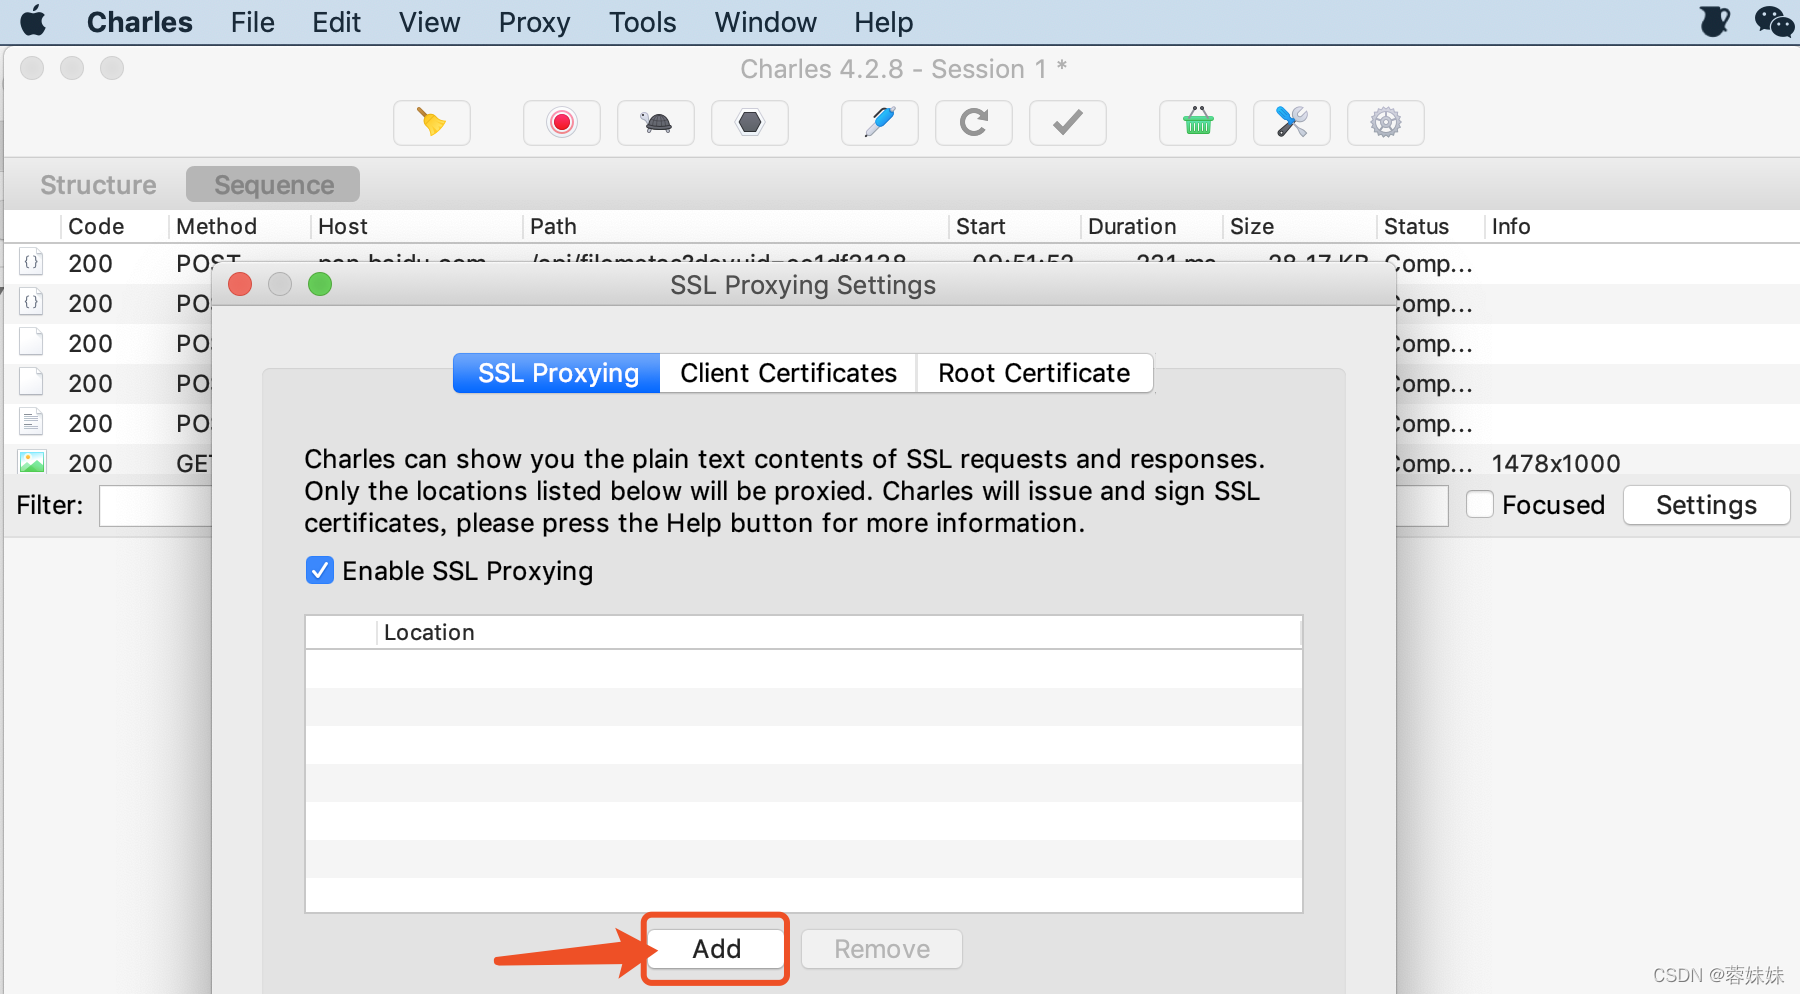
Task: Click the broom clear session icon
Action: [x=432, y=123]
